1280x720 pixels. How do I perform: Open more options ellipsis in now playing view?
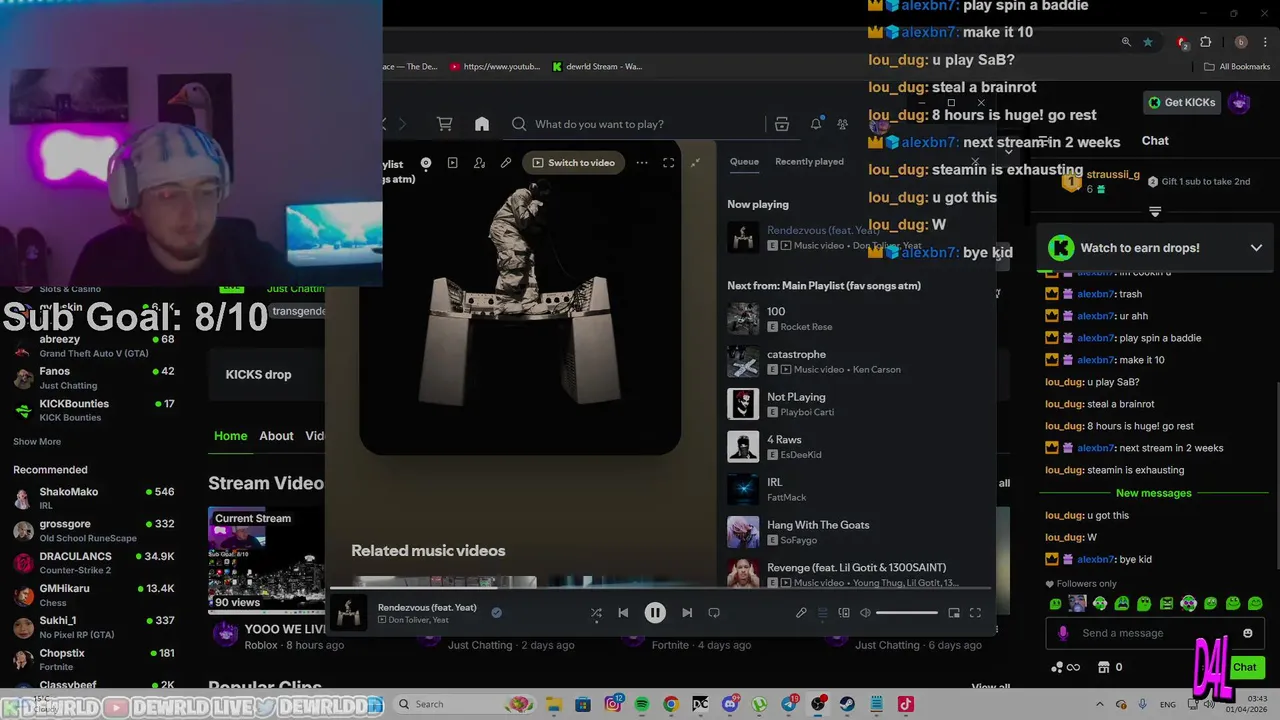(642, 163)
